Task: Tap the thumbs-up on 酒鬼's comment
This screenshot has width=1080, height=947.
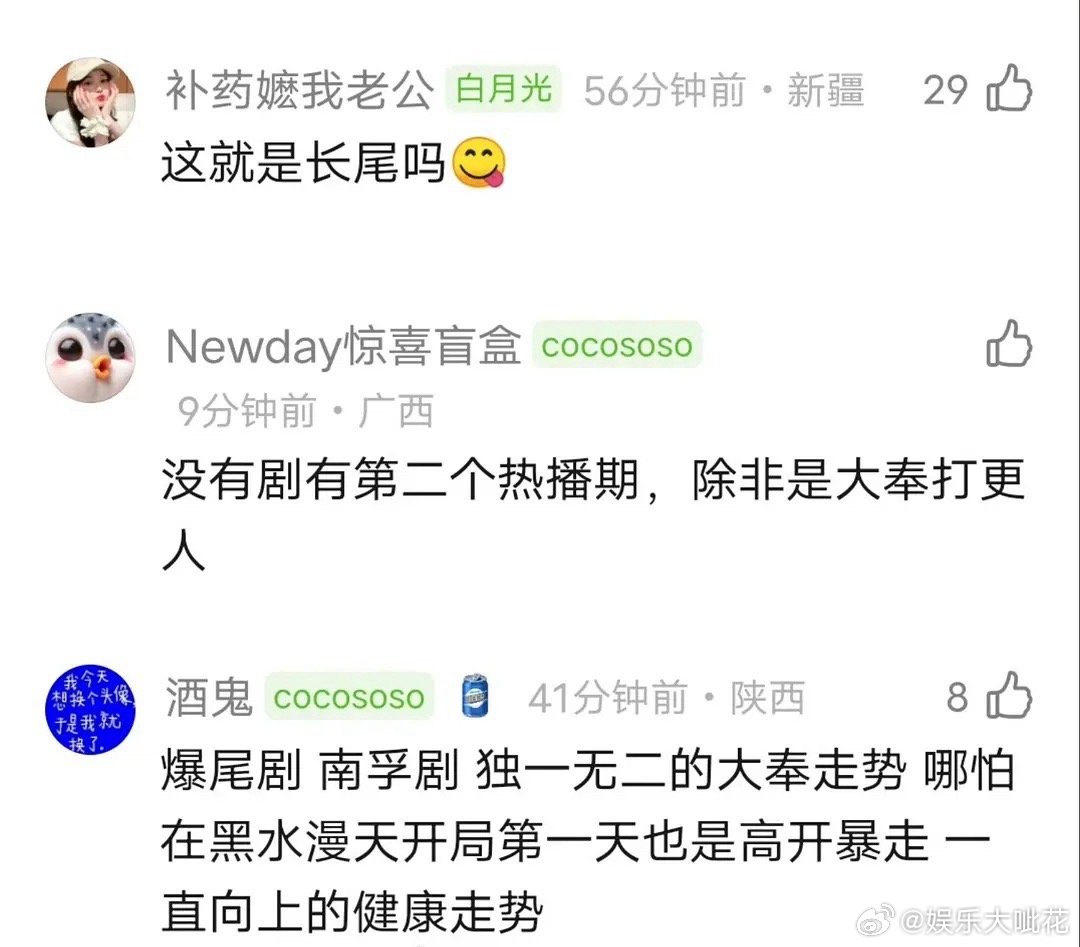Action: 1009,696
